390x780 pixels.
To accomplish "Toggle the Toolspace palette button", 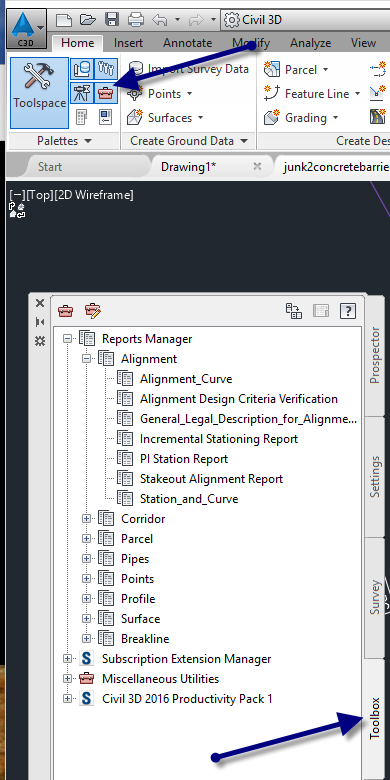I will [39, 93].
